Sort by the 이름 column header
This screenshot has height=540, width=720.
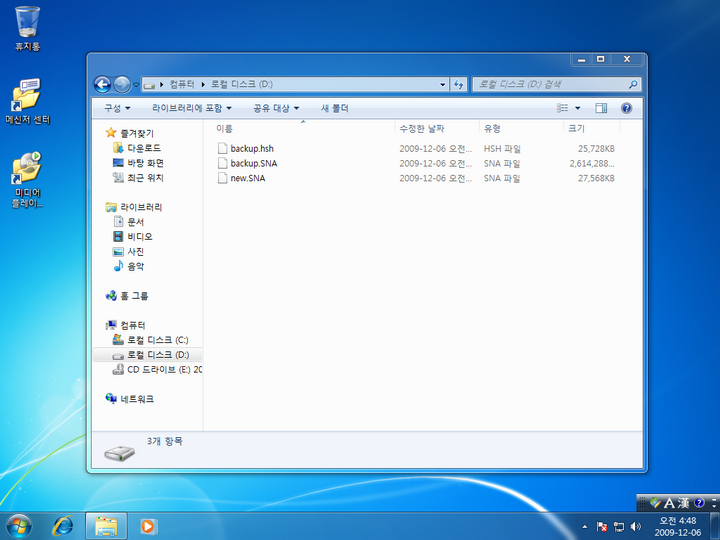pos(303,129)
